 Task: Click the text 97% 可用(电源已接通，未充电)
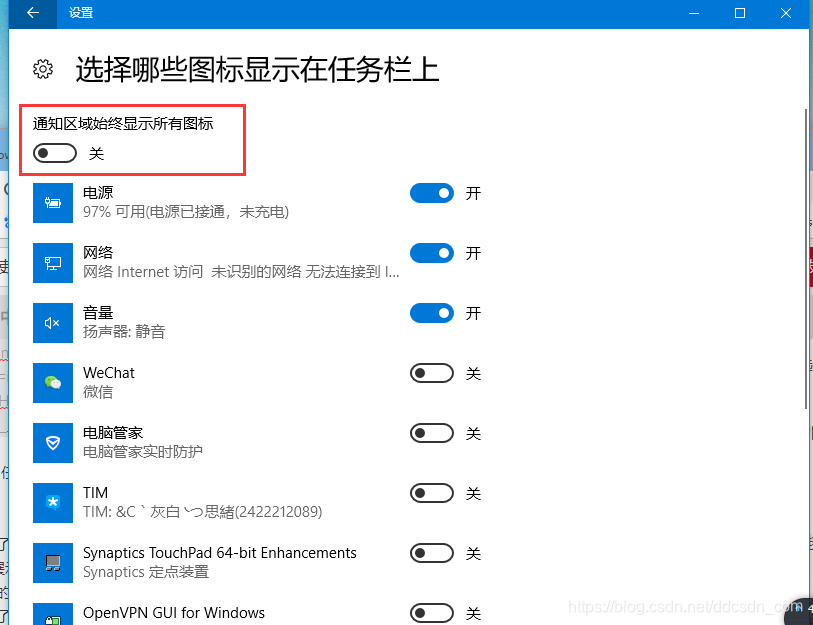tap(186, 212)
